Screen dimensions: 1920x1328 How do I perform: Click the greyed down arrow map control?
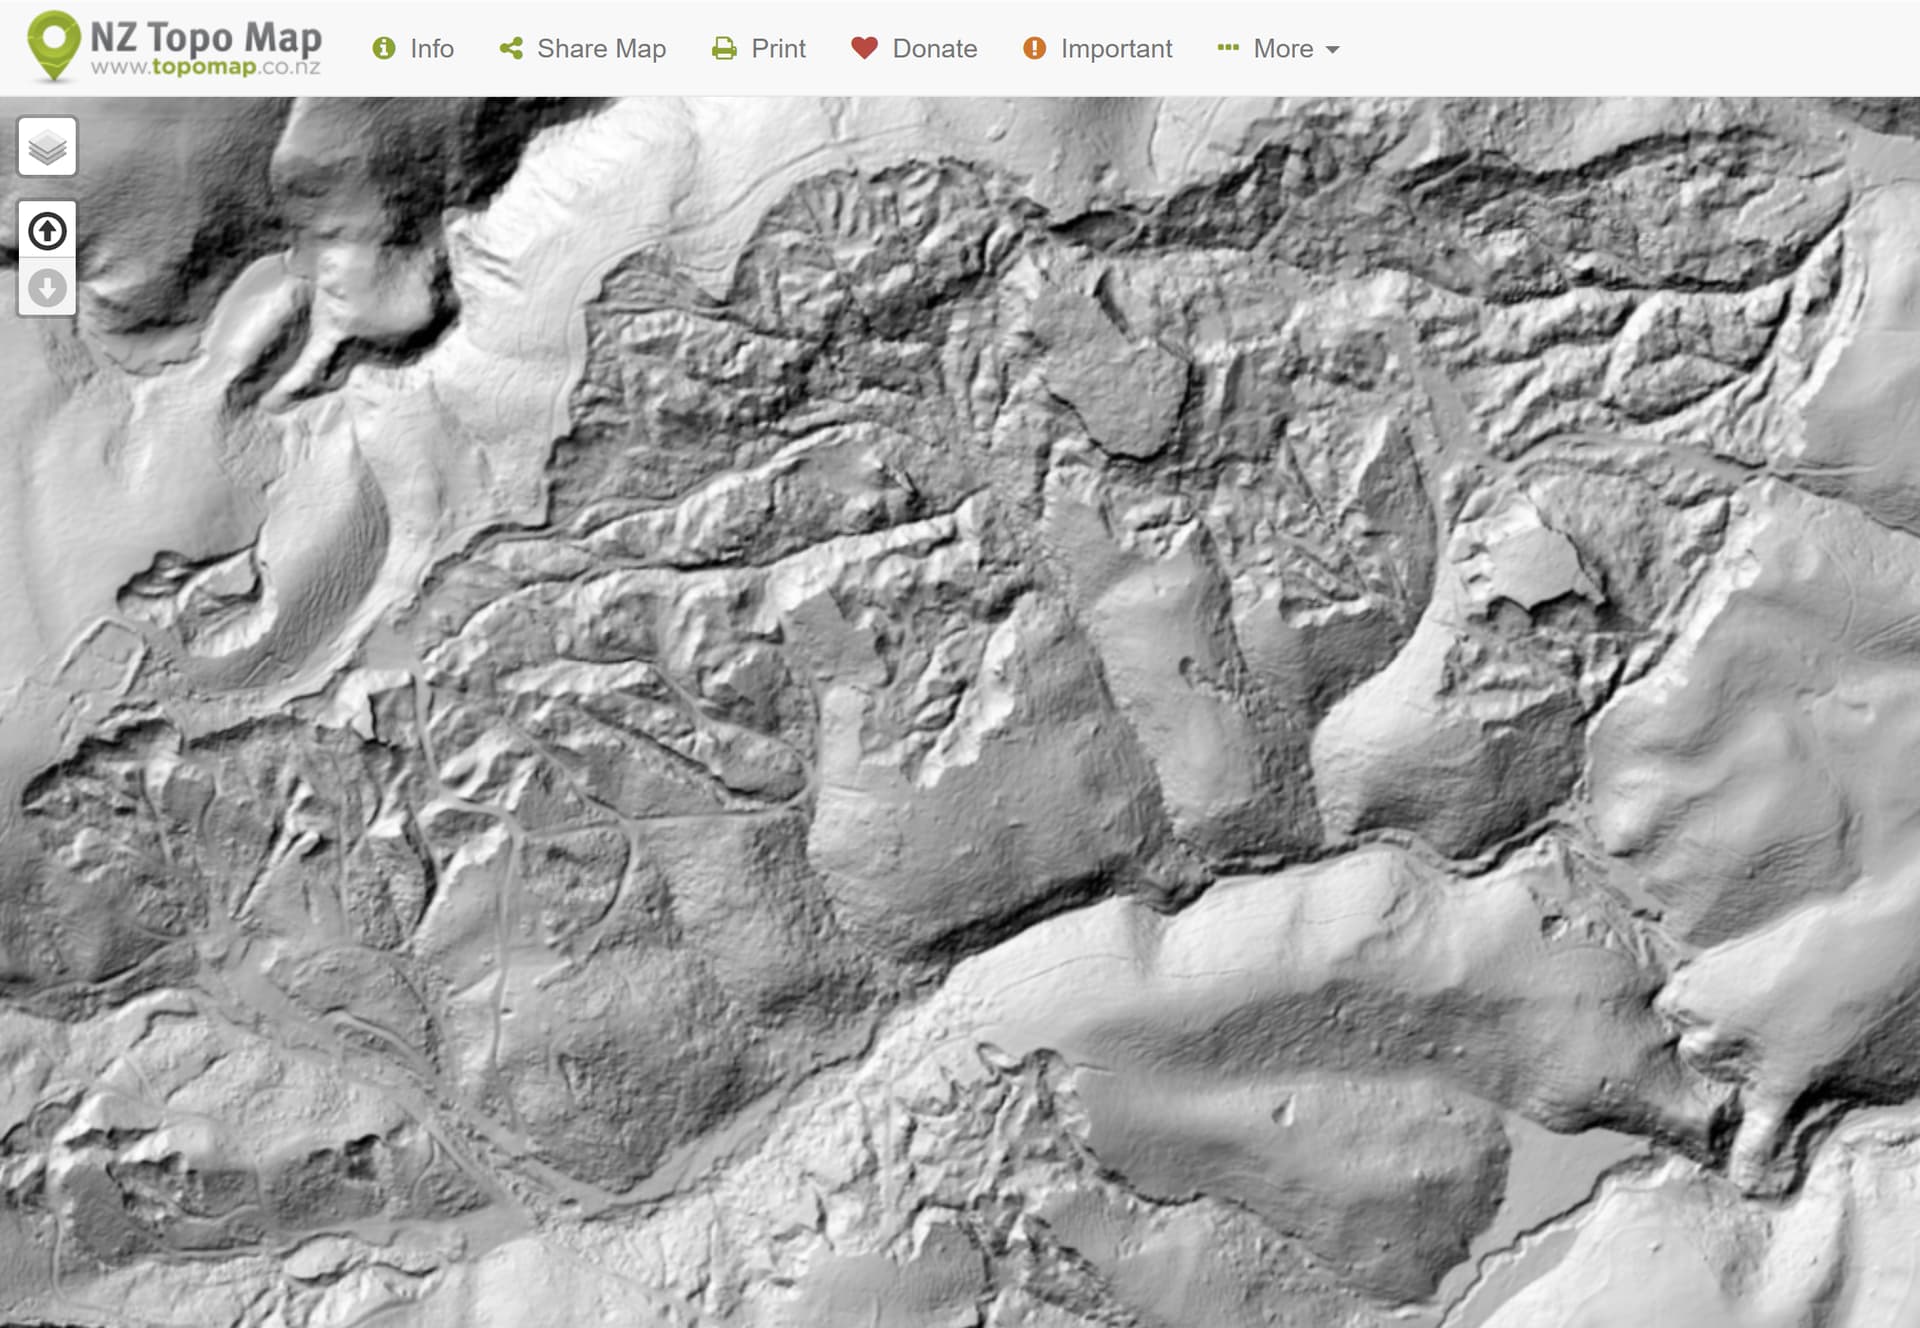click(x=47, y=288)
